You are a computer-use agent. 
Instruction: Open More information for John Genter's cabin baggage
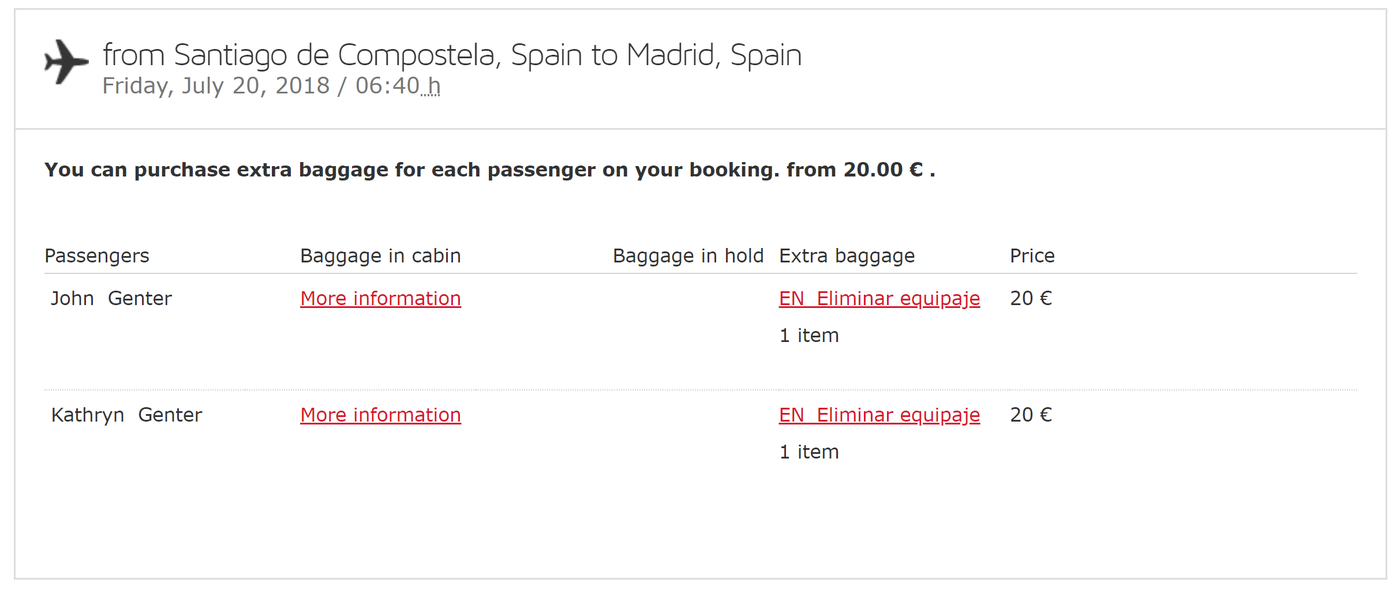click(x=380, y=298)
